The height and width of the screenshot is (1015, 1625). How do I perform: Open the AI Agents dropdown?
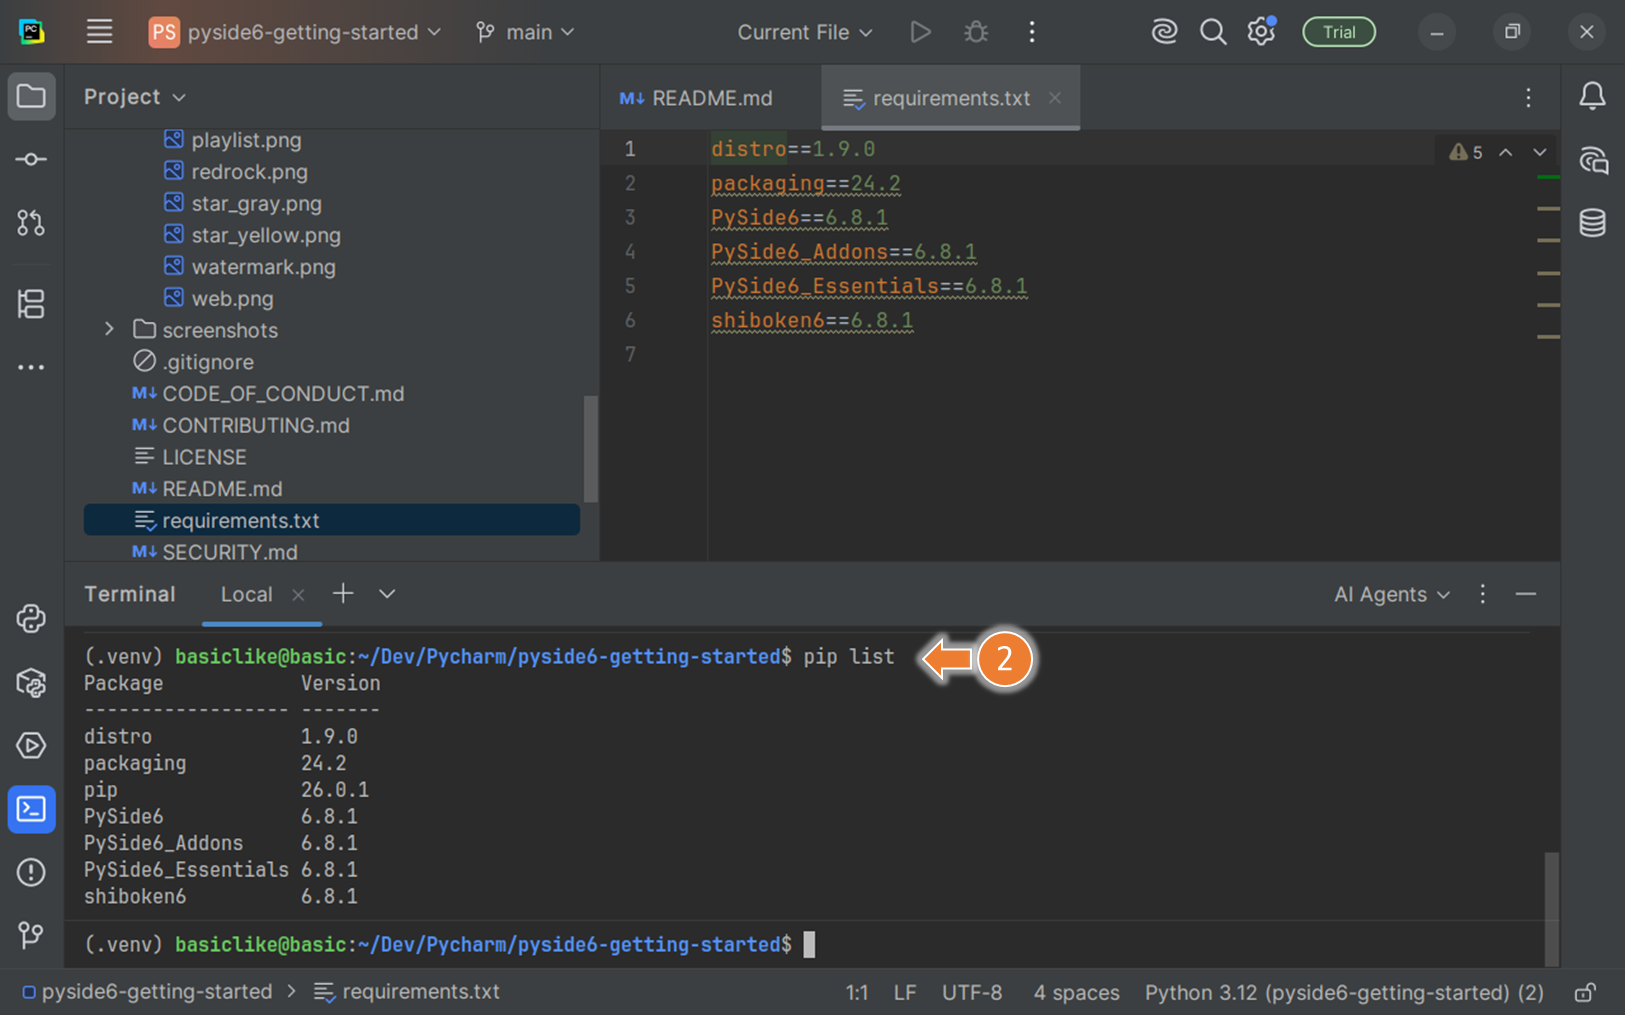pos(1392,594)
